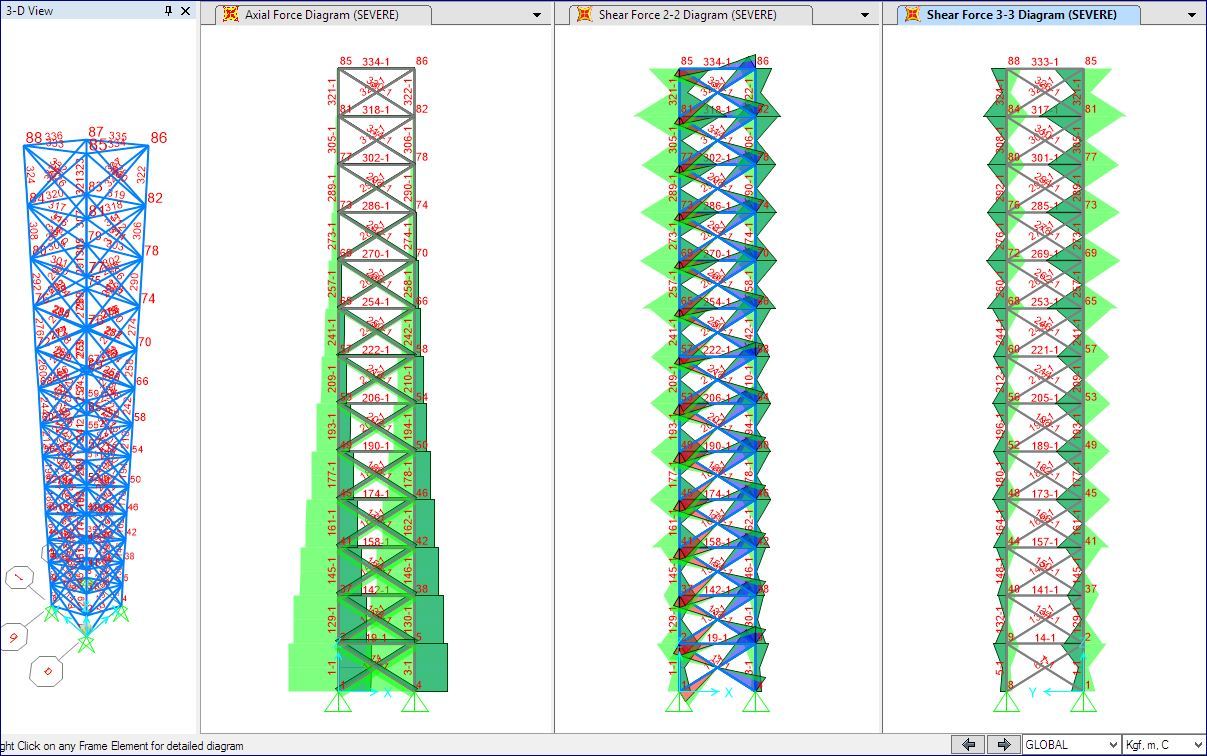Click the Axial Force Diagram tab icon
This screenshot has height=756, width=1207.
(230, 15)
